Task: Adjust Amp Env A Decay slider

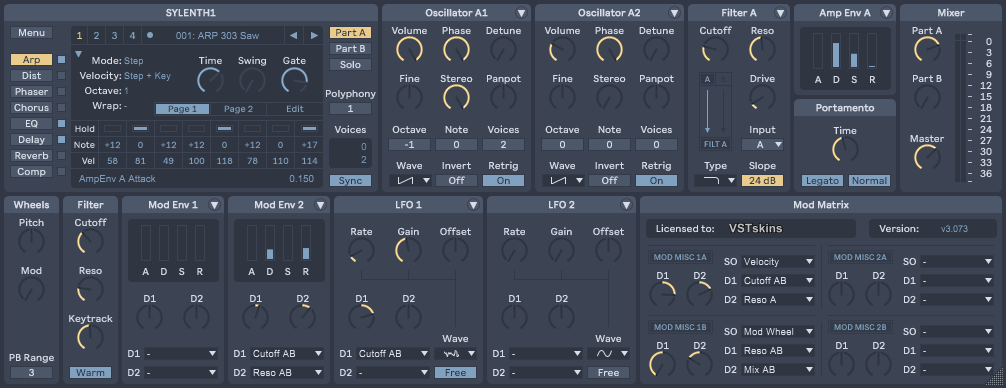Action: coord(836,51)
